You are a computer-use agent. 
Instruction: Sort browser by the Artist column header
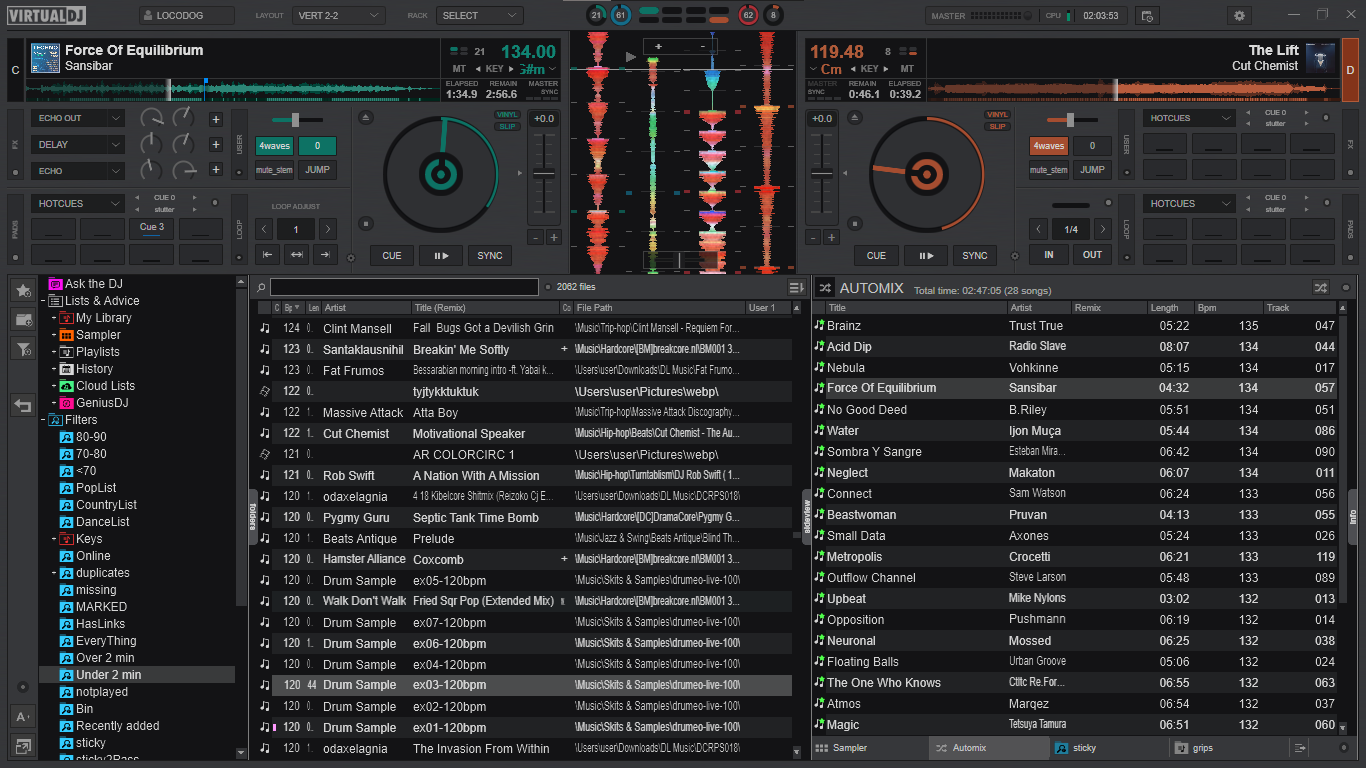click(365, 308)
